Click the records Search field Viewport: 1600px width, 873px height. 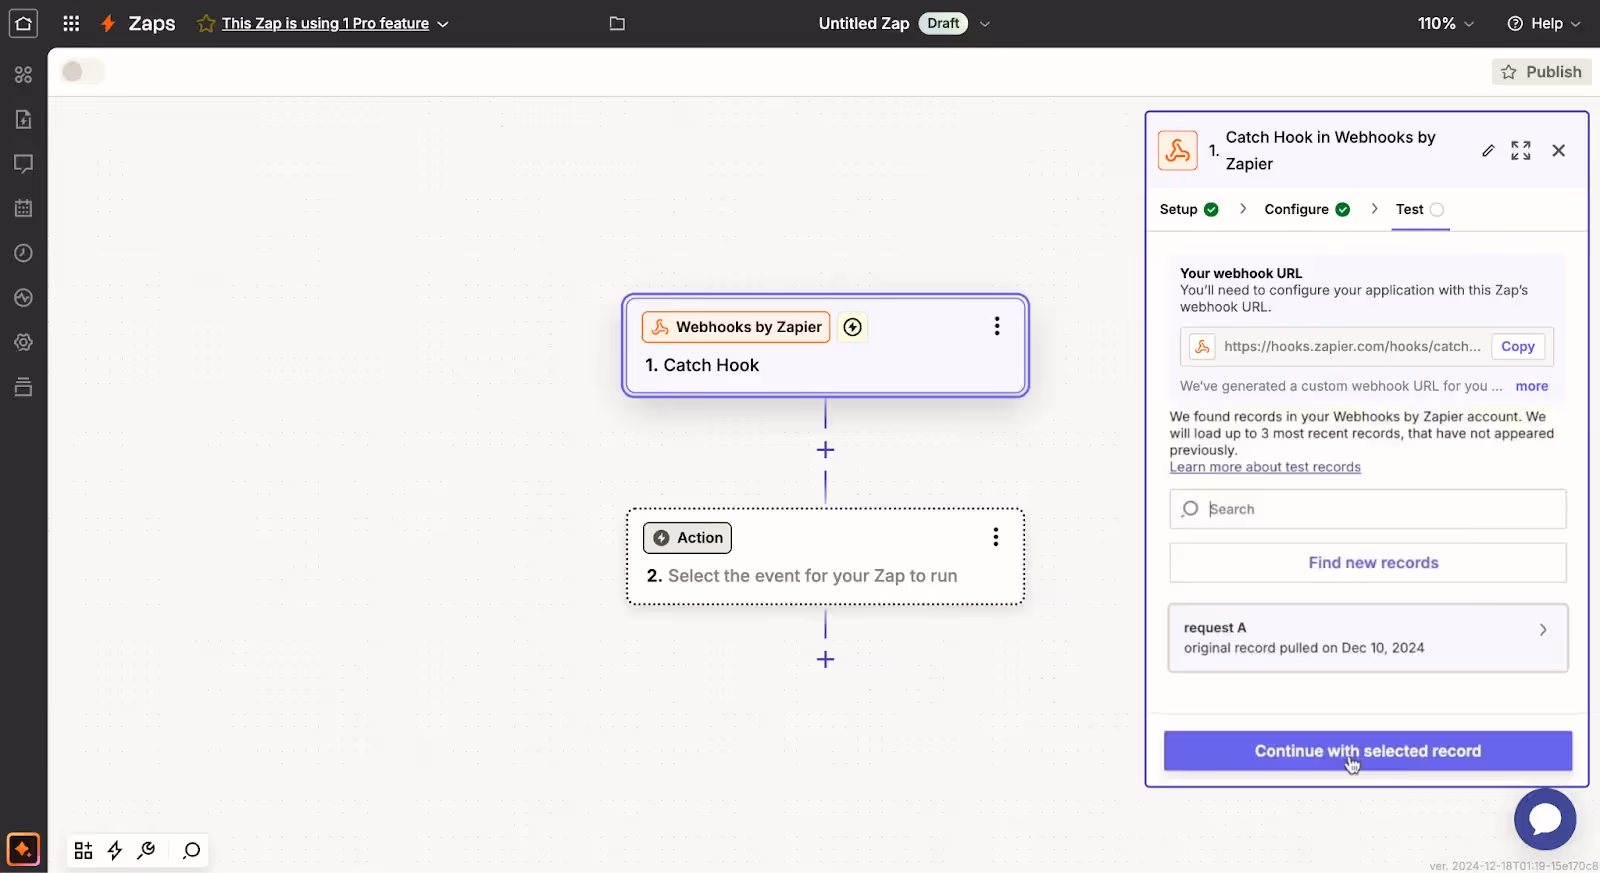coord(1368,509)
